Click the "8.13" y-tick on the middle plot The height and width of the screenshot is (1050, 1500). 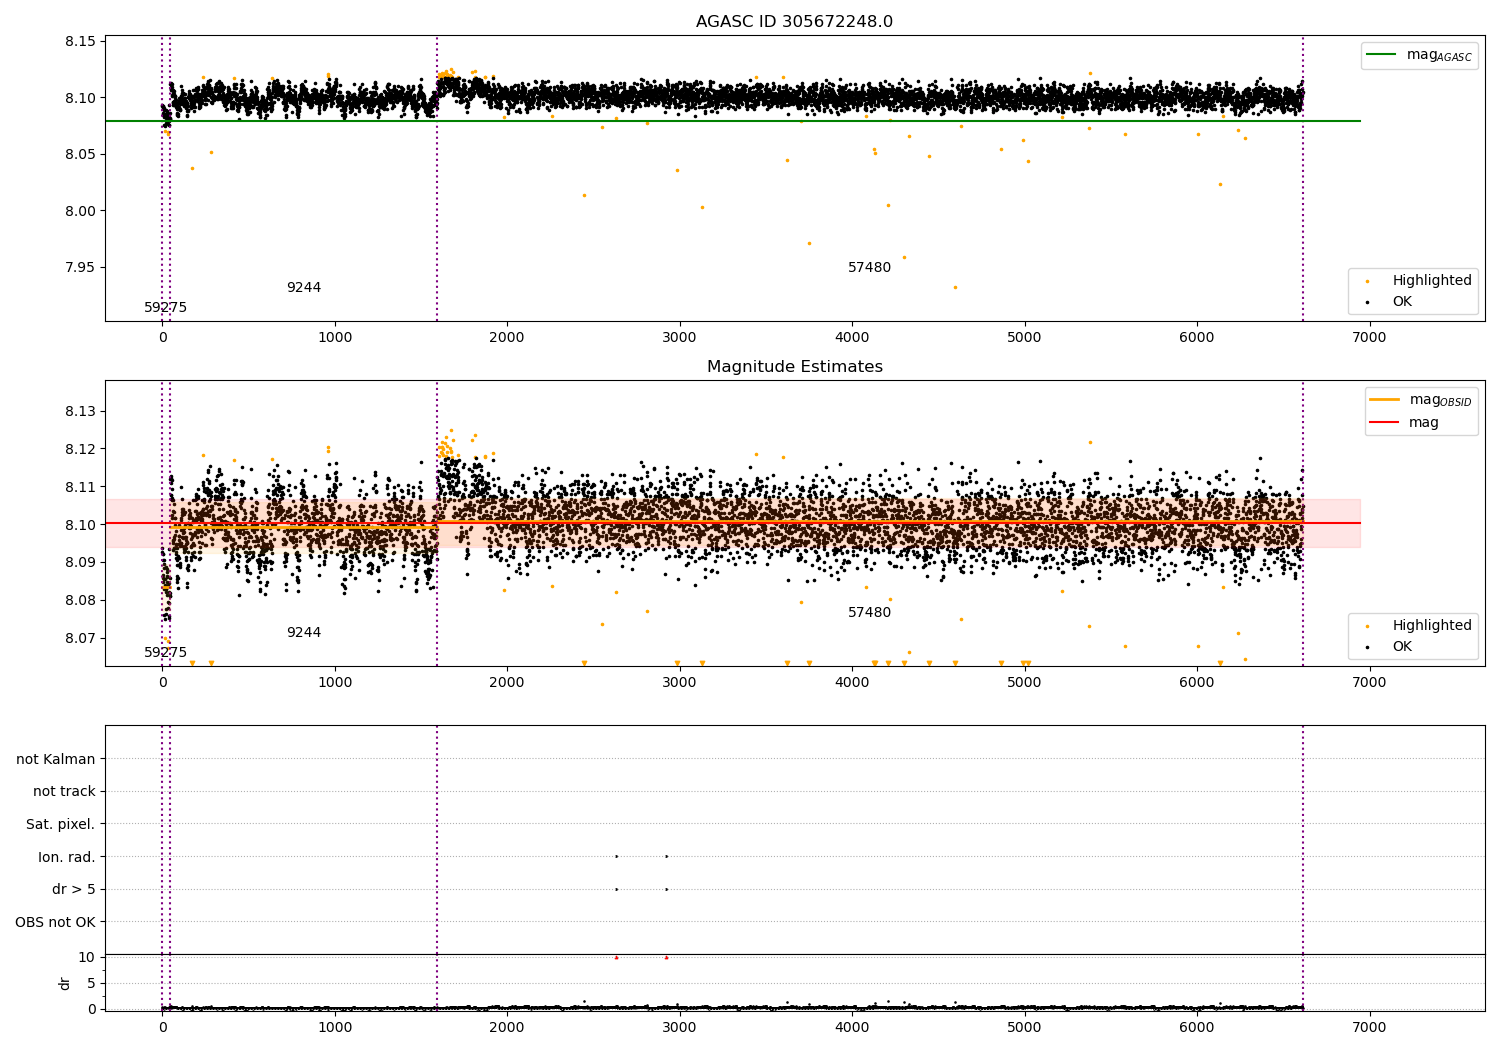tap(80, 412)
